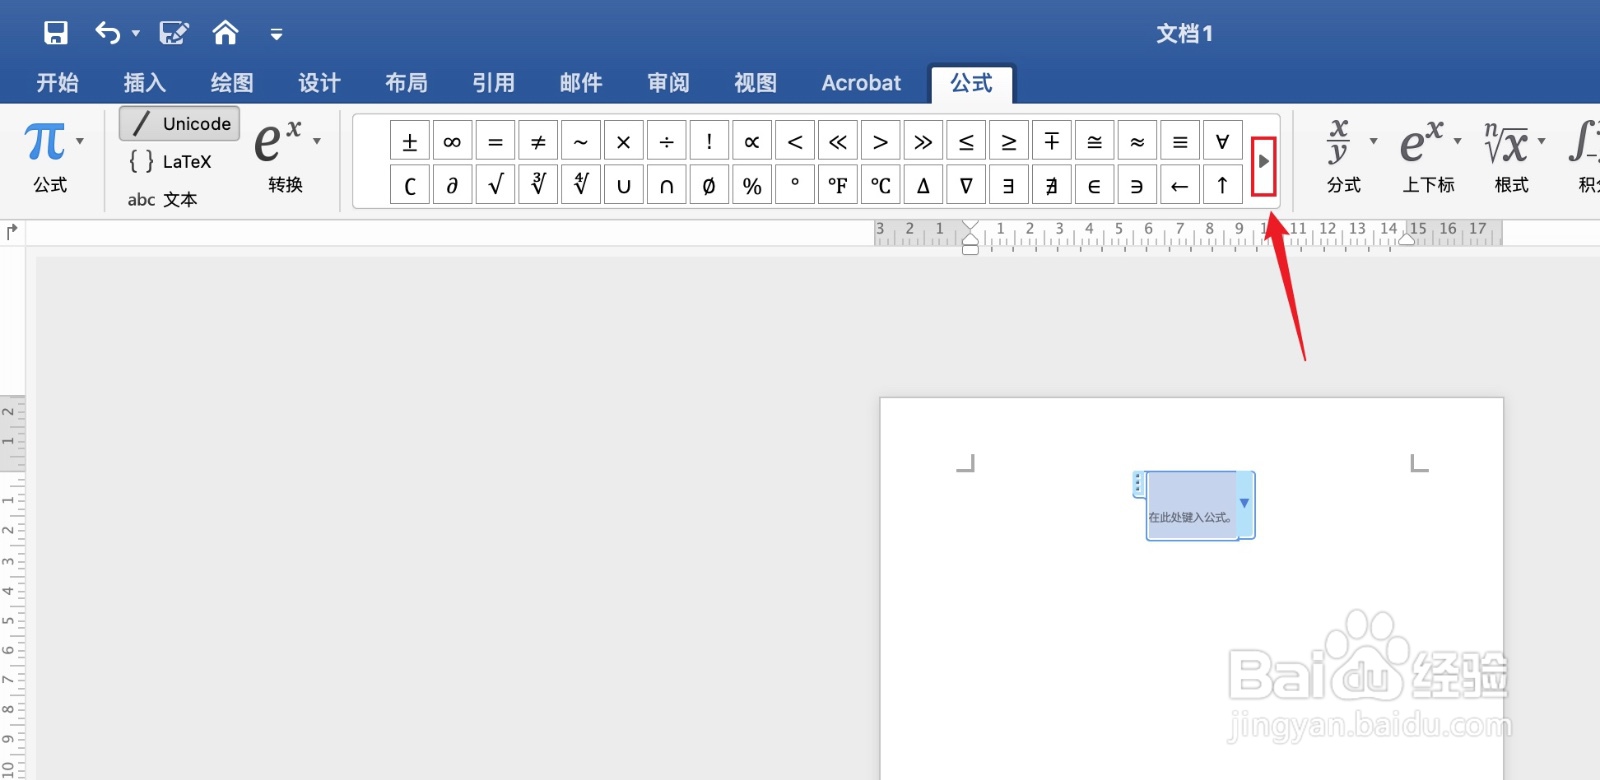1600x780 pixels.
Task: Insert the proportional-to symbol
Action: point(752,141)
